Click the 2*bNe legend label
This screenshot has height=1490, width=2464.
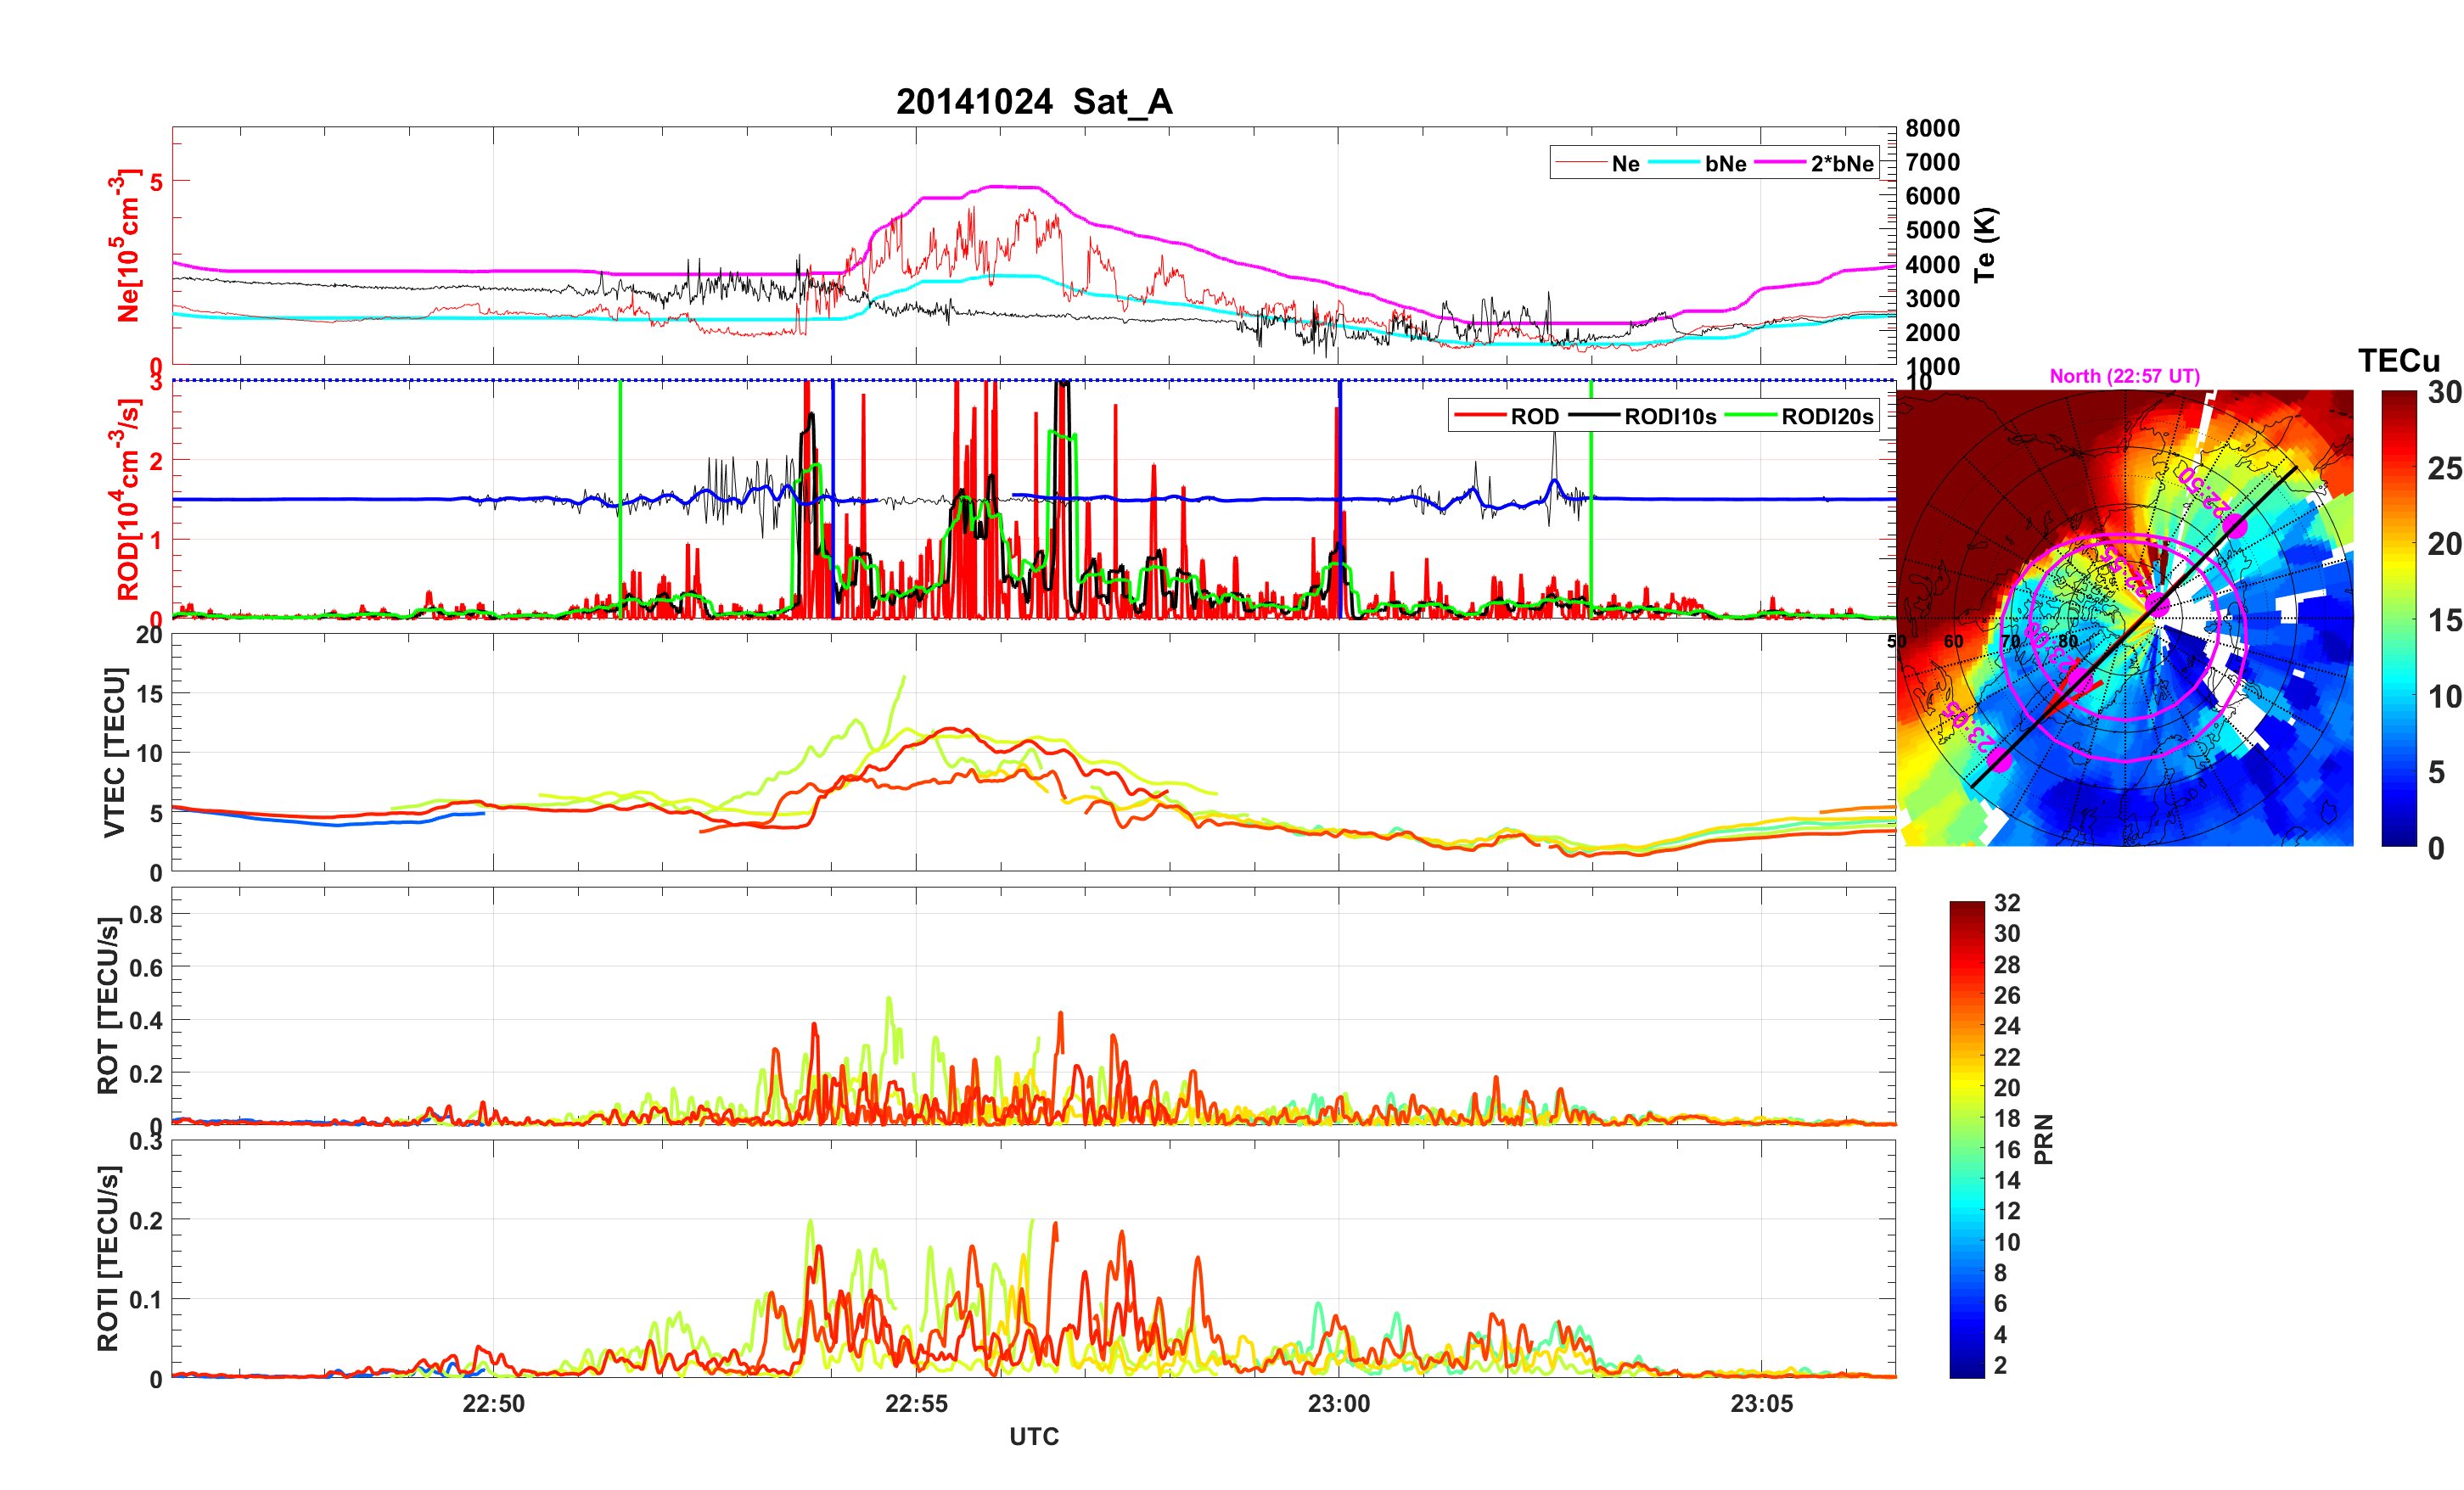[x=1841, y=164]
